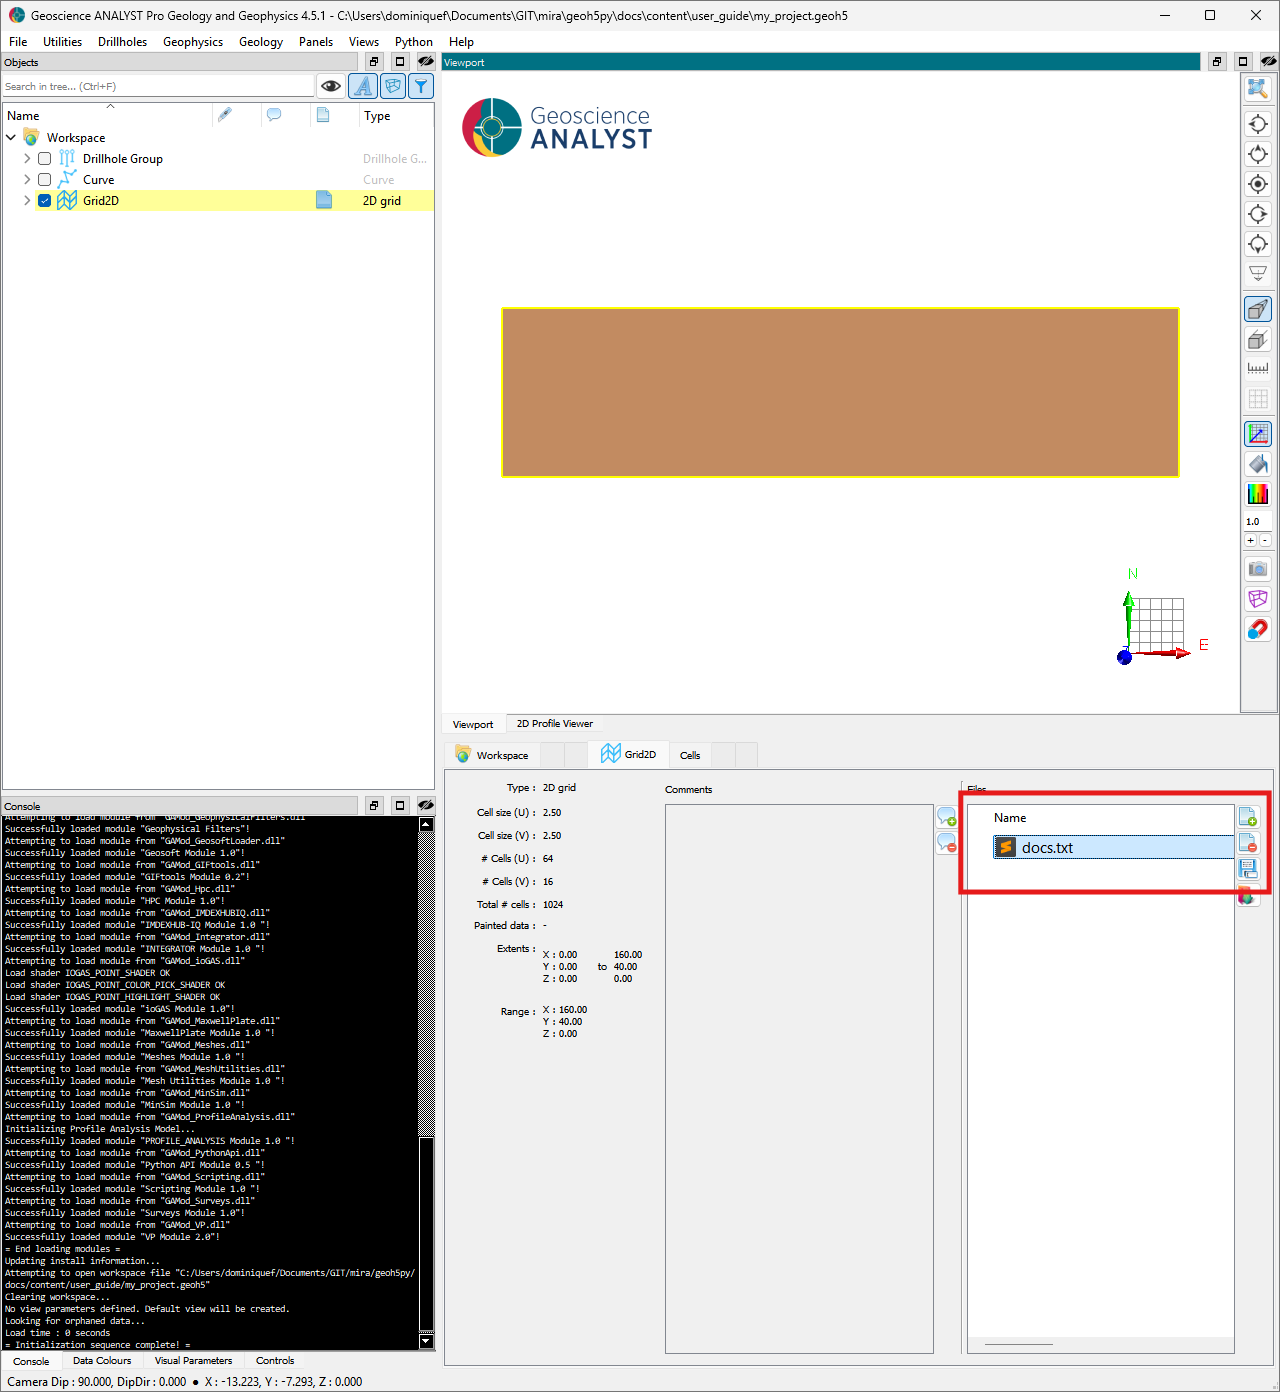The image size is (1280, 1392).
Task: Toggle the spectrum colour legend icon
Action: click(1258, 494)
